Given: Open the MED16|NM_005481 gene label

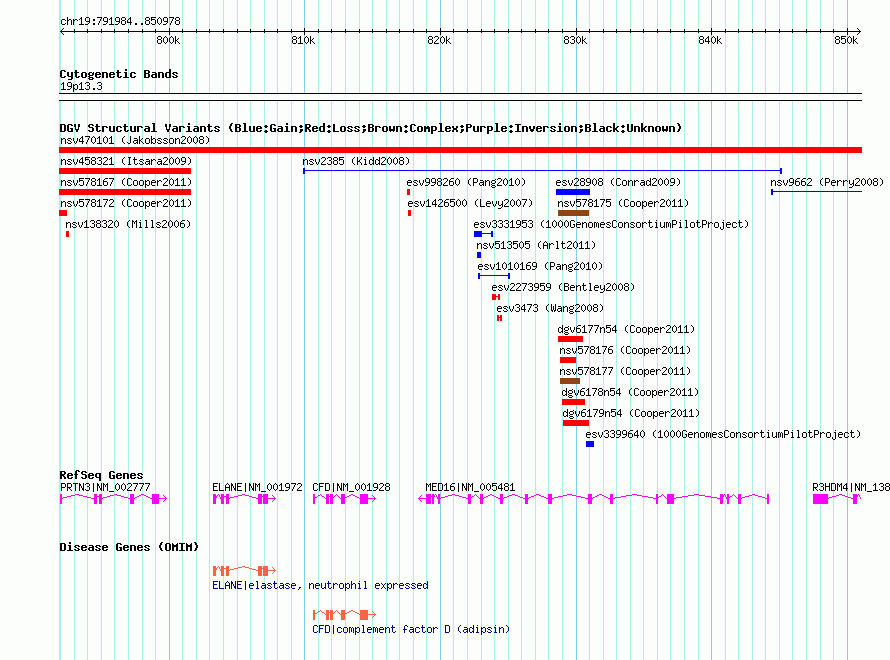Looking at the screenshot, I should click(470, 487).
